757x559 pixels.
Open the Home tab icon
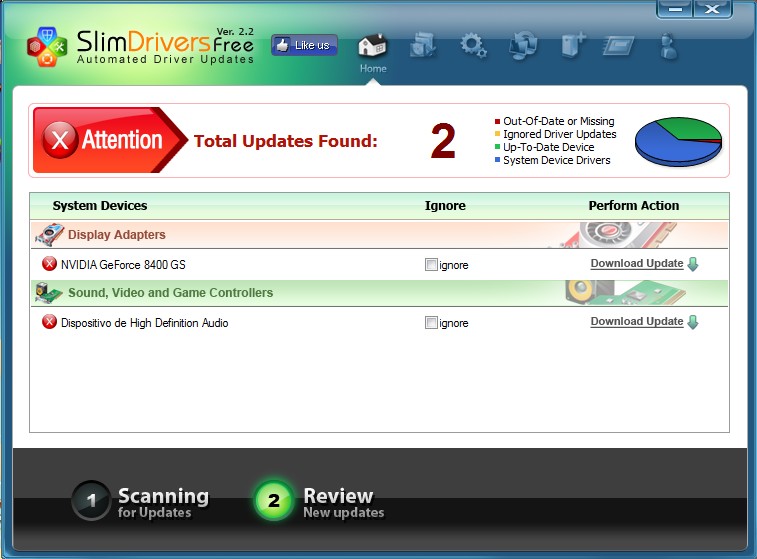372,46
